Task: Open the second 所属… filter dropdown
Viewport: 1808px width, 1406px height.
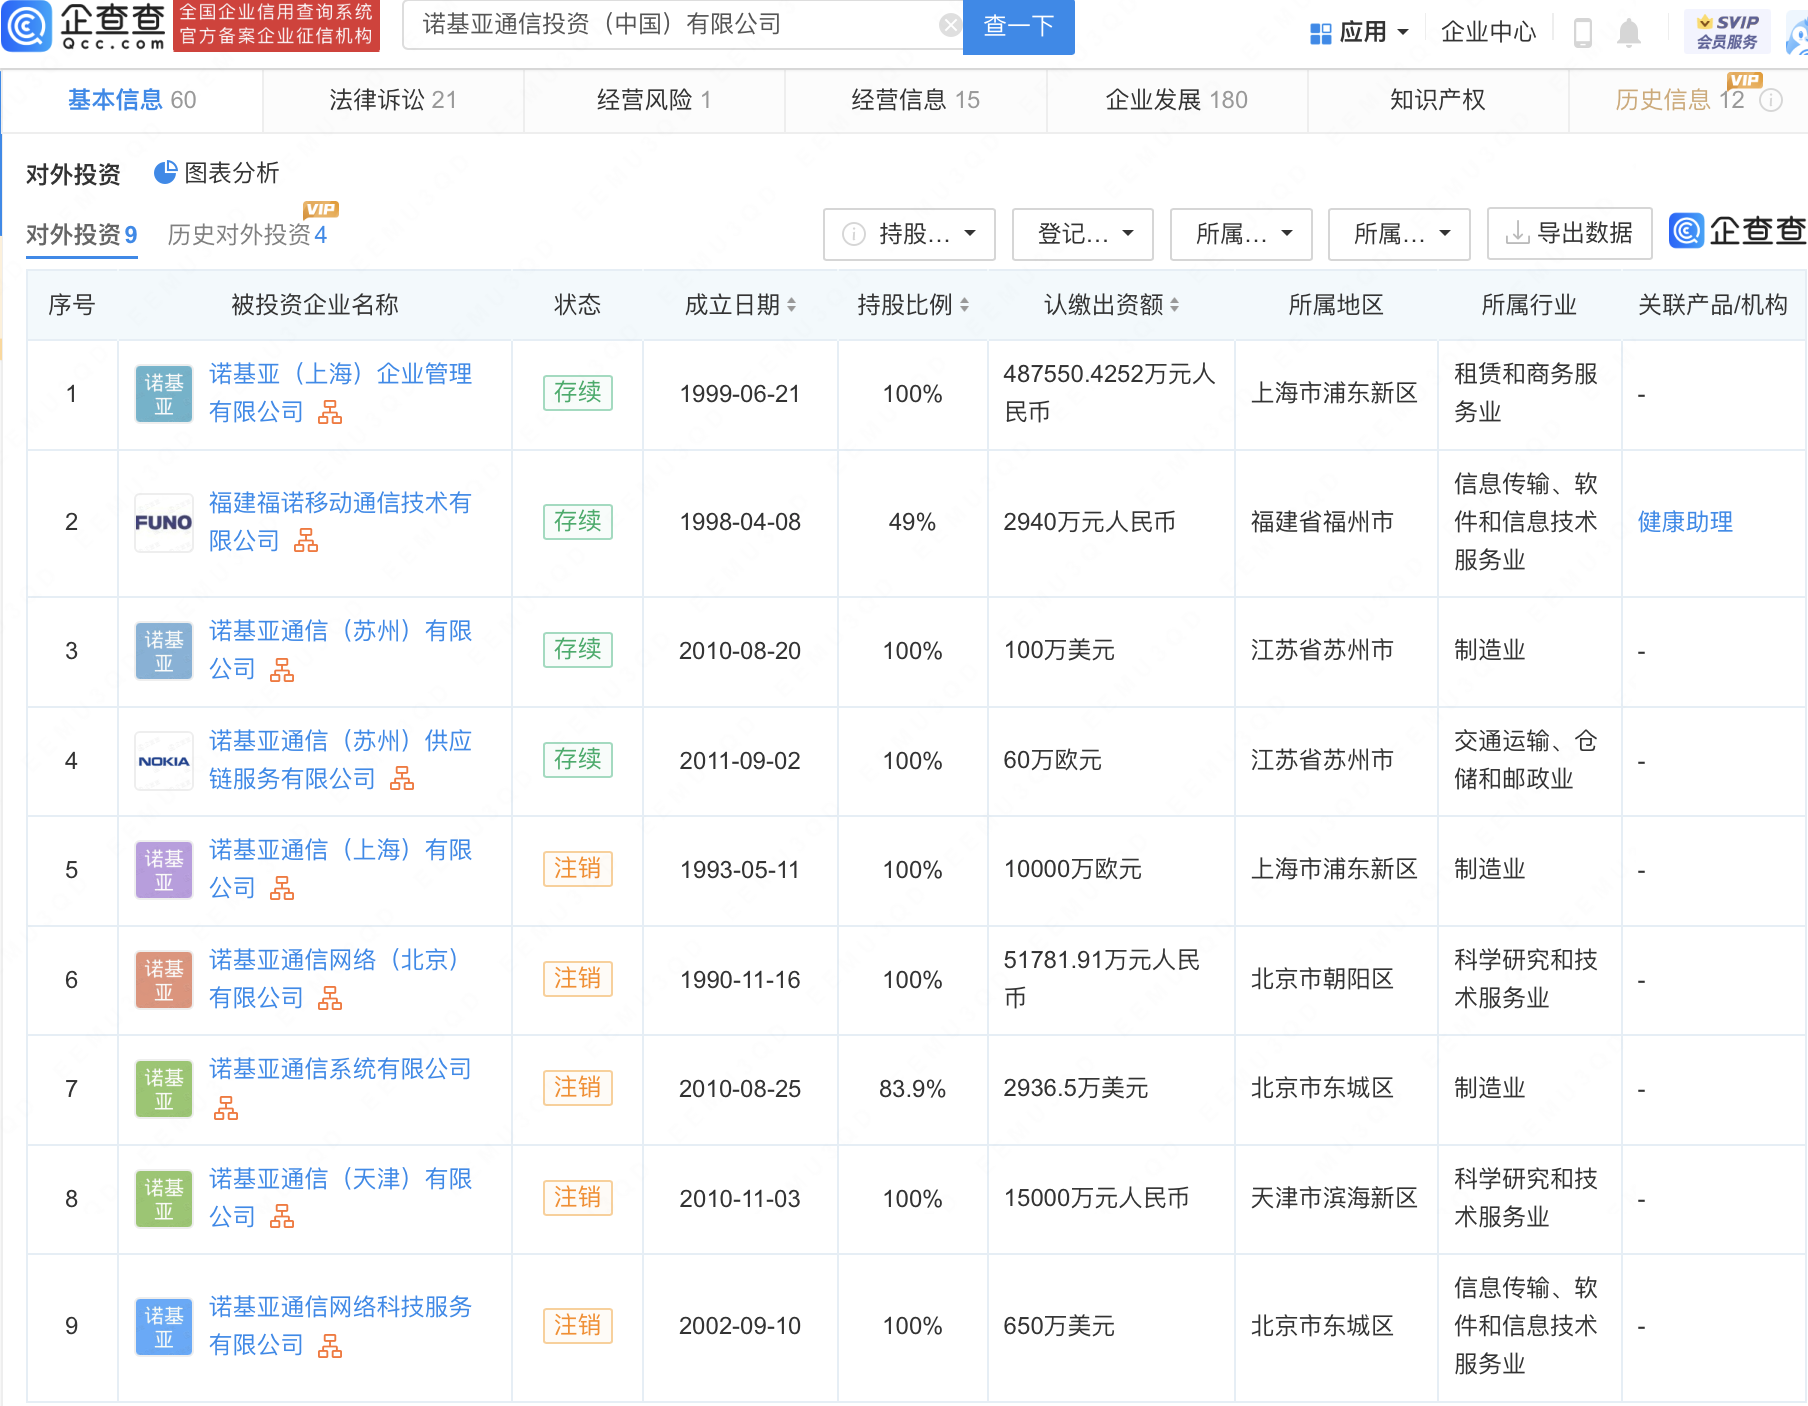Action: (1399, 234)
